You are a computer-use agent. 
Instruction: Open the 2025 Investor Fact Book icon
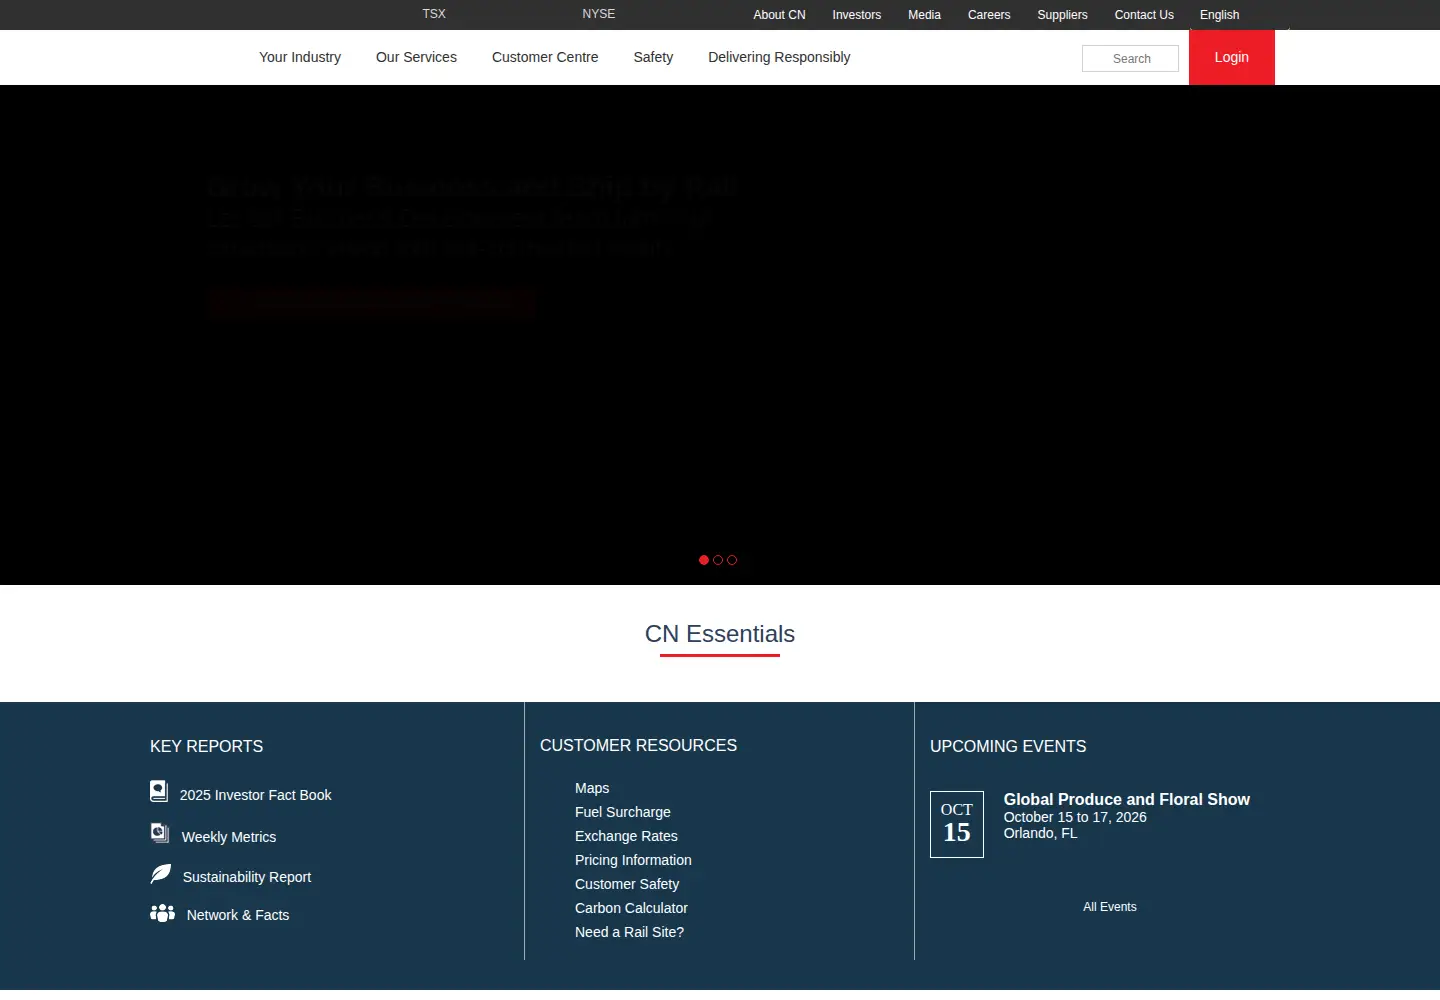[x=159, y=791]
